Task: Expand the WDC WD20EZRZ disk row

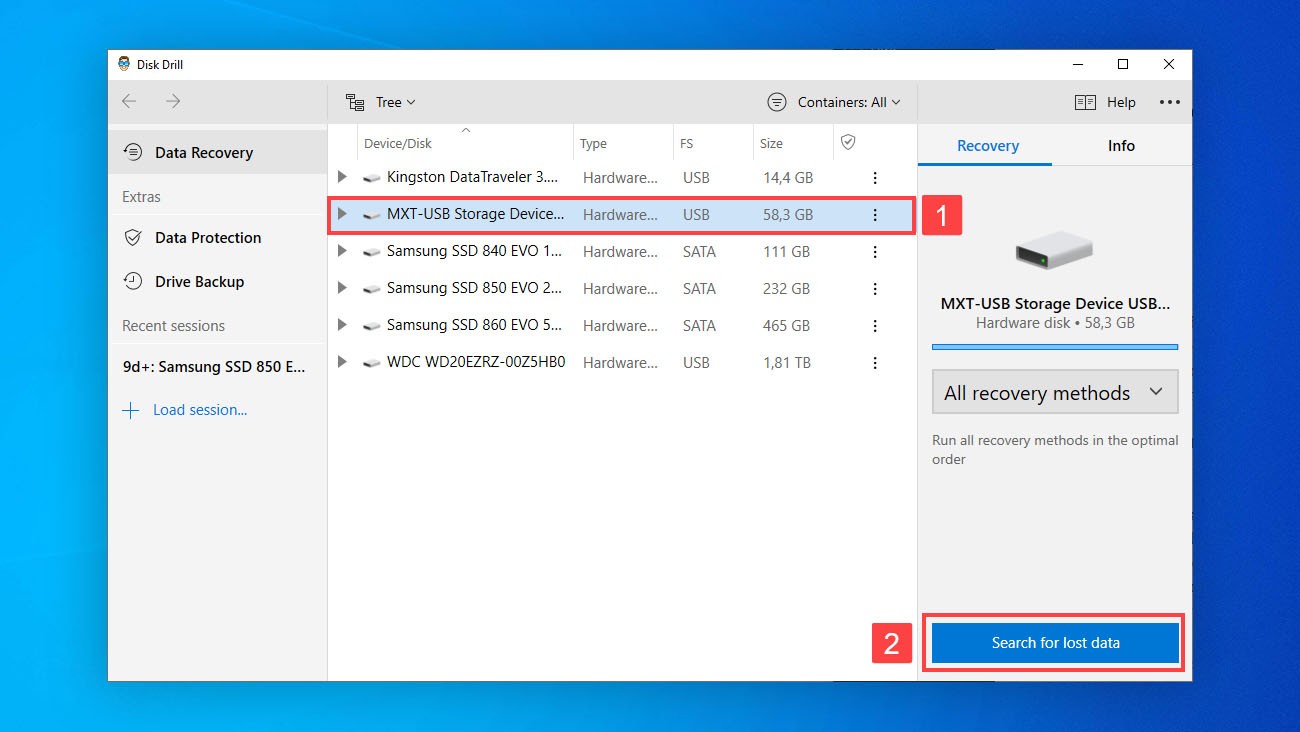Action: click(342, 362)
